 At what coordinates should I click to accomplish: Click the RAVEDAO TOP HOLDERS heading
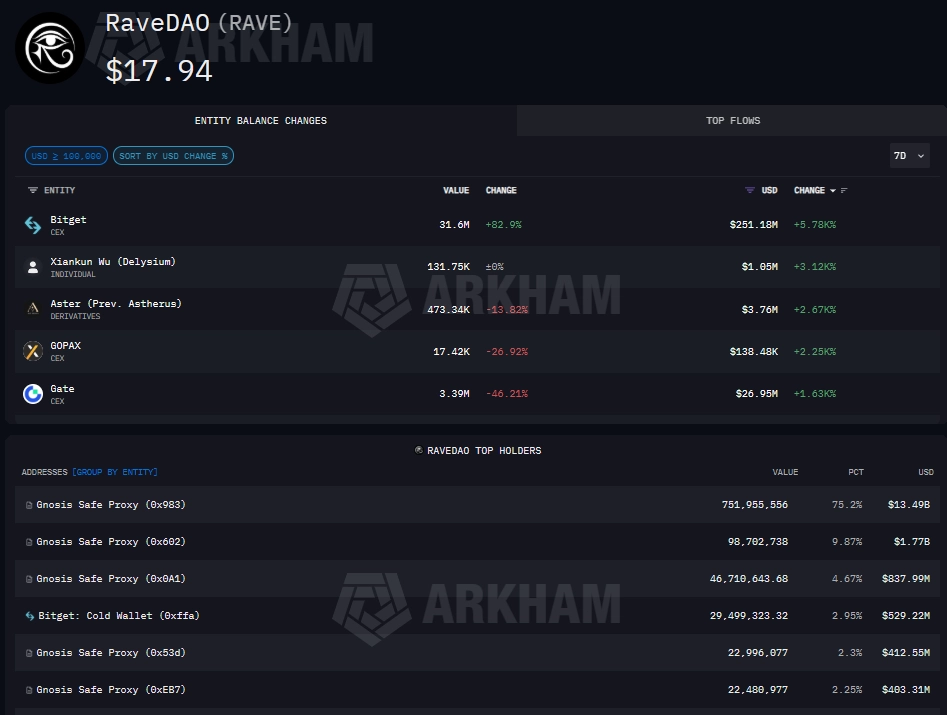(484, 450)
